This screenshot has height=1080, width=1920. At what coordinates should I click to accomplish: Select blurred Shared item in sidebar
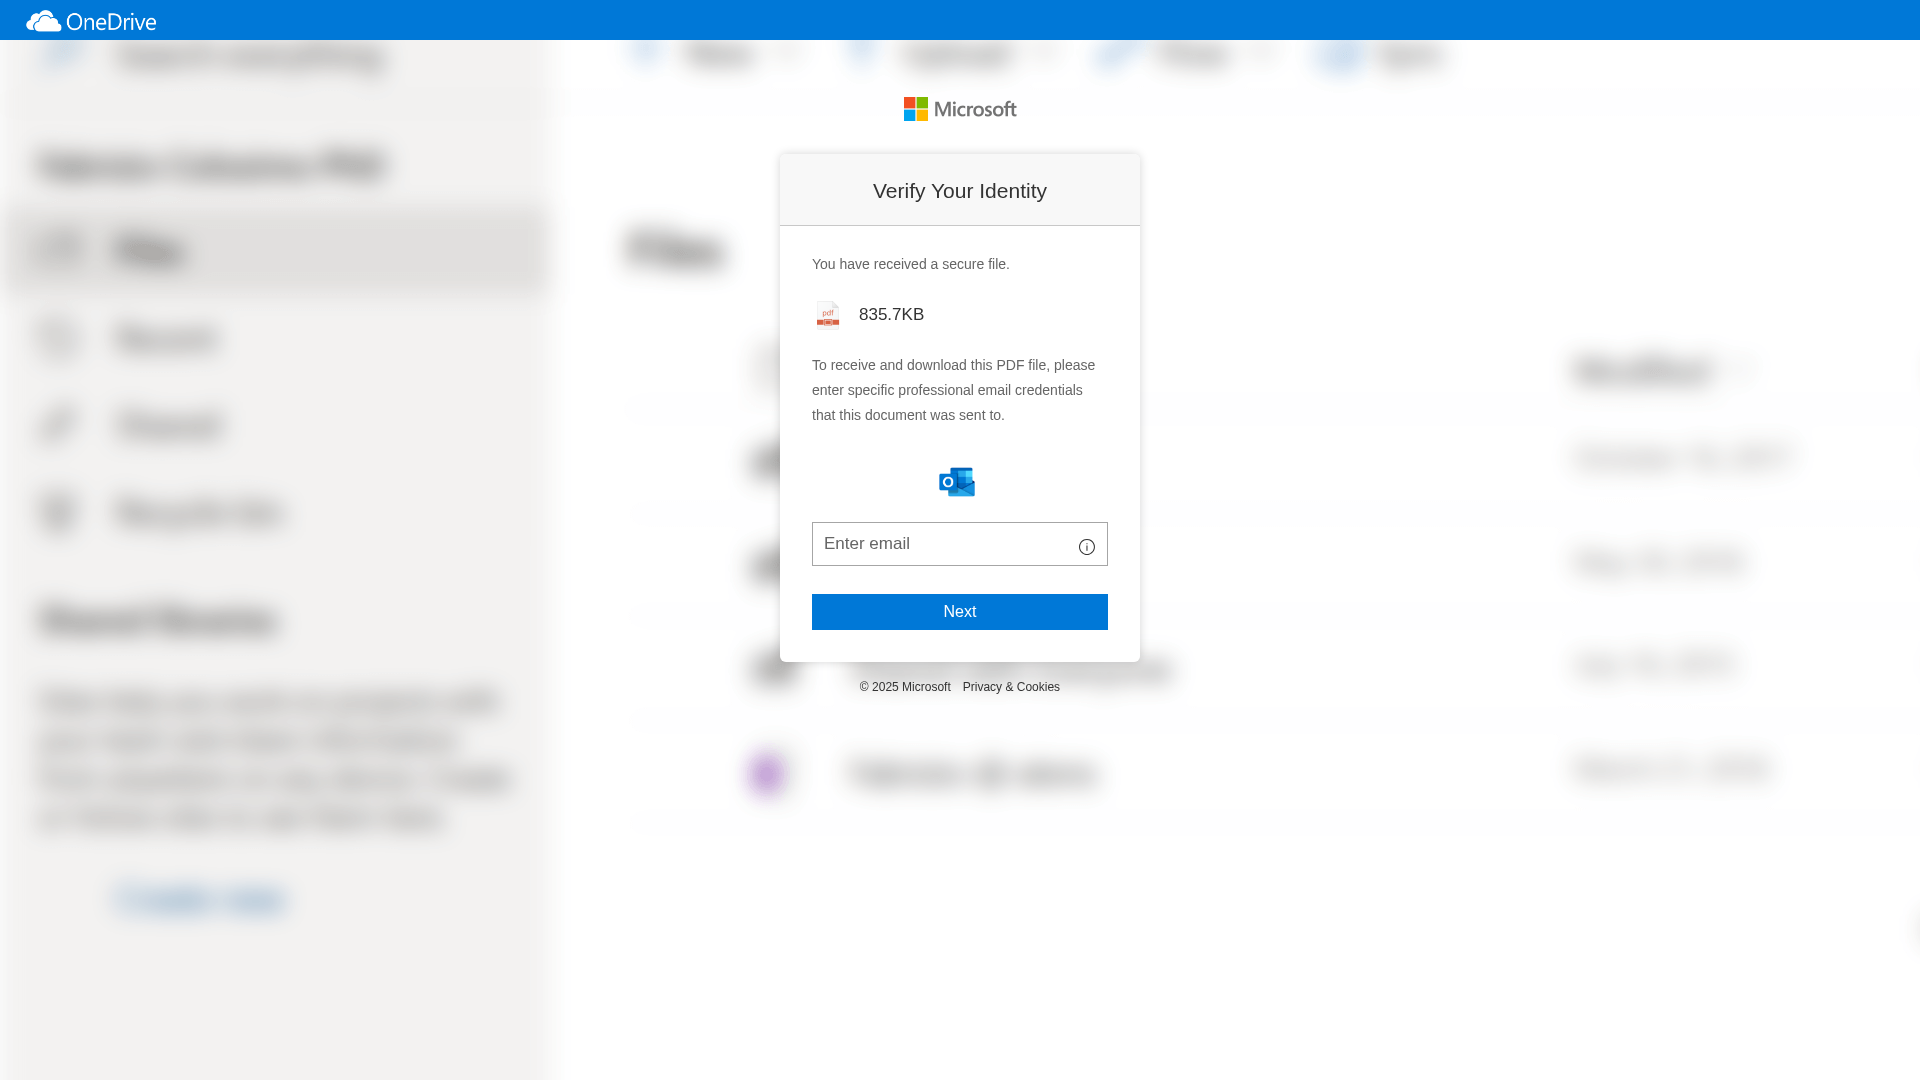tap(170, 425)
